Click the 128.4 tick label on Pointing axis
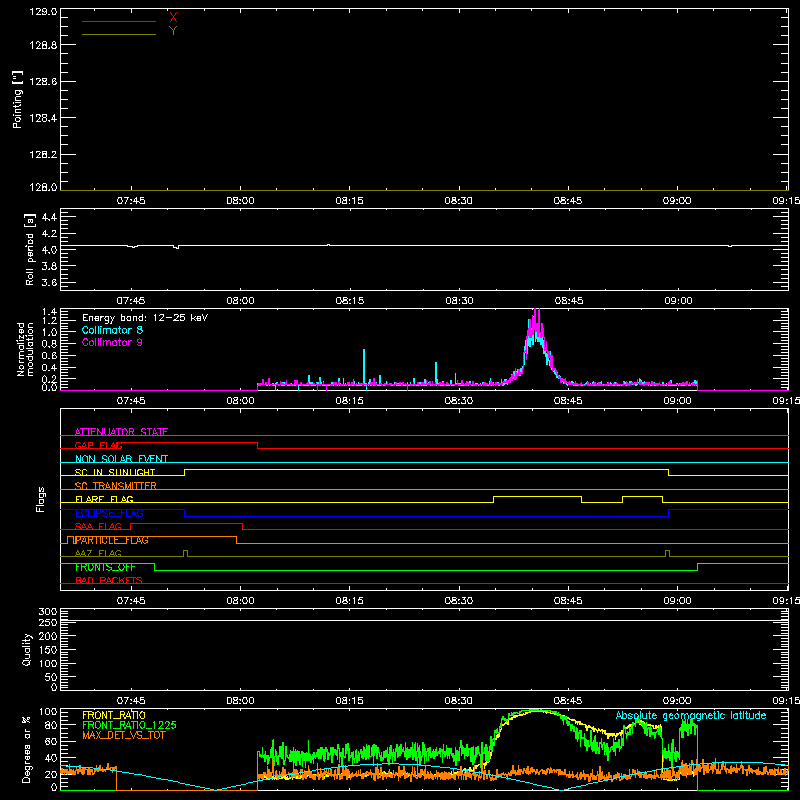Viewport: 800px width, 800px height. 43,118
